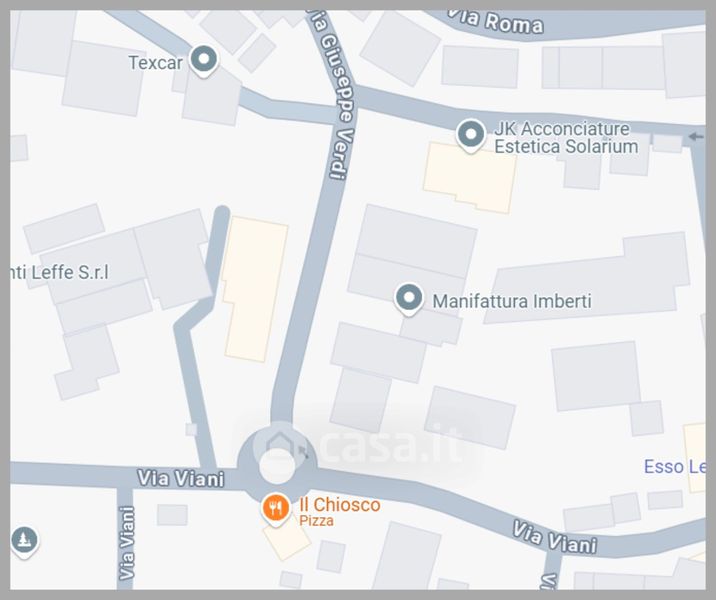Screen dimensions: 716x600
Task: Click the Esso station label
Action: point(674,467)
